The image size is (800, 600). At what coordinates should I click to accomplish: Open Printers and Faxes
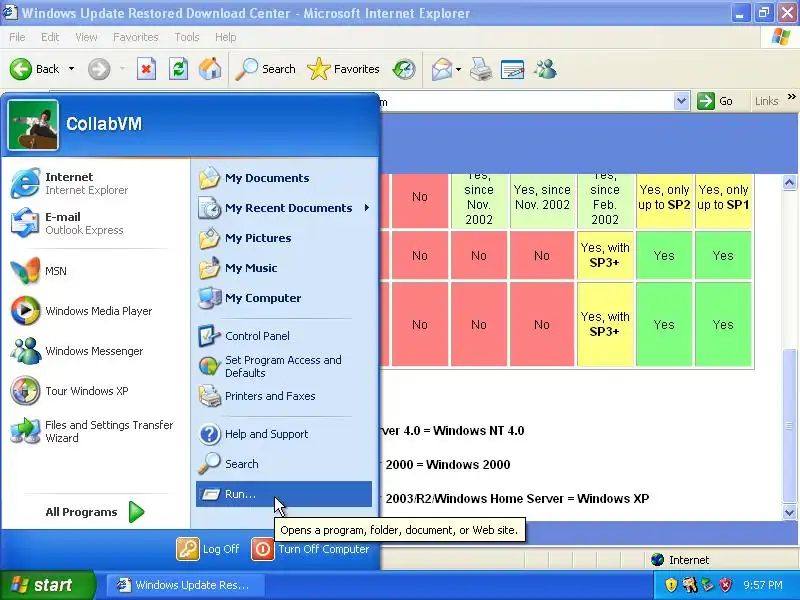point(284,396)
